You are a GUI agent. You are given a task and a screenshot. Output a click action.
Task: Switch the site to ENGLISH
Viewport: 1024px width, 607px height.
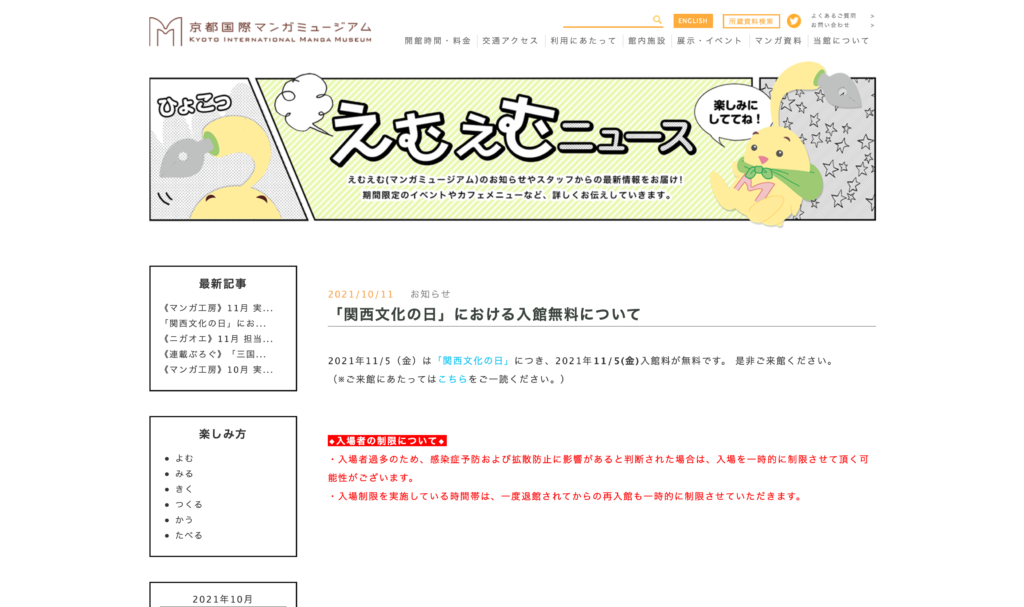click(x=693, y=21)
